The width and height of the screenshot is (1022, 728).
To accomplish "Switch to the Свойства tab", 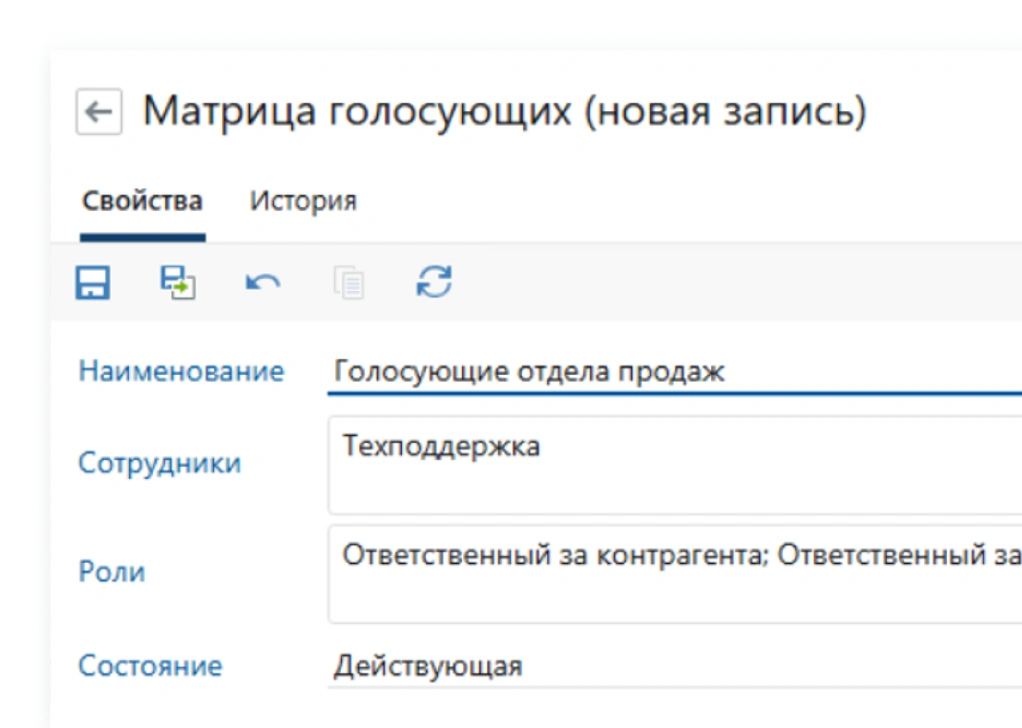I will pos(143,201).
